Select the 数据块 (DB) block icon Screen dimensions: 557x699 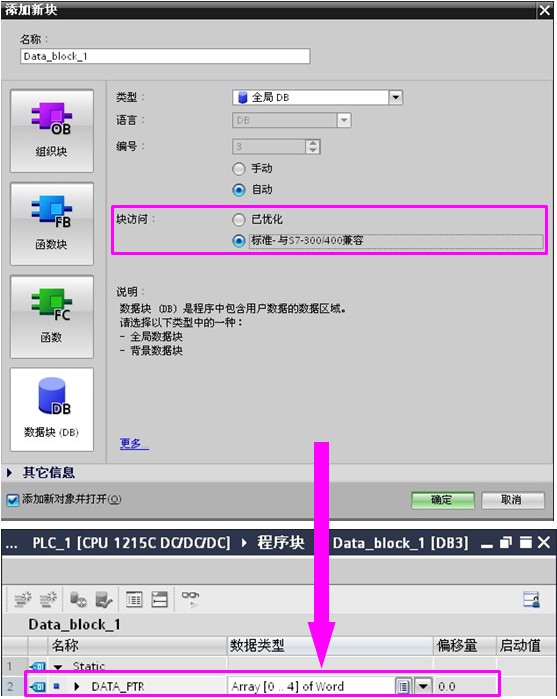(52, 409)
